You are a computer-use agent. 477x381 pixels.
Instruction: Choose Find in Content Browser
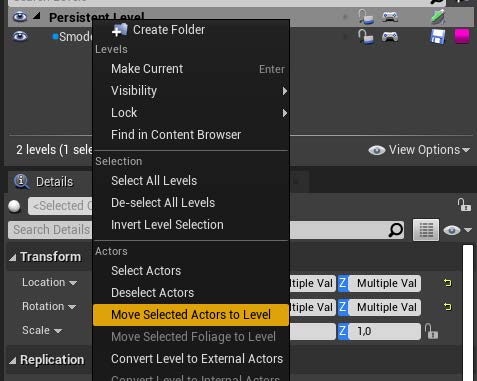click(x=191, y=135)
